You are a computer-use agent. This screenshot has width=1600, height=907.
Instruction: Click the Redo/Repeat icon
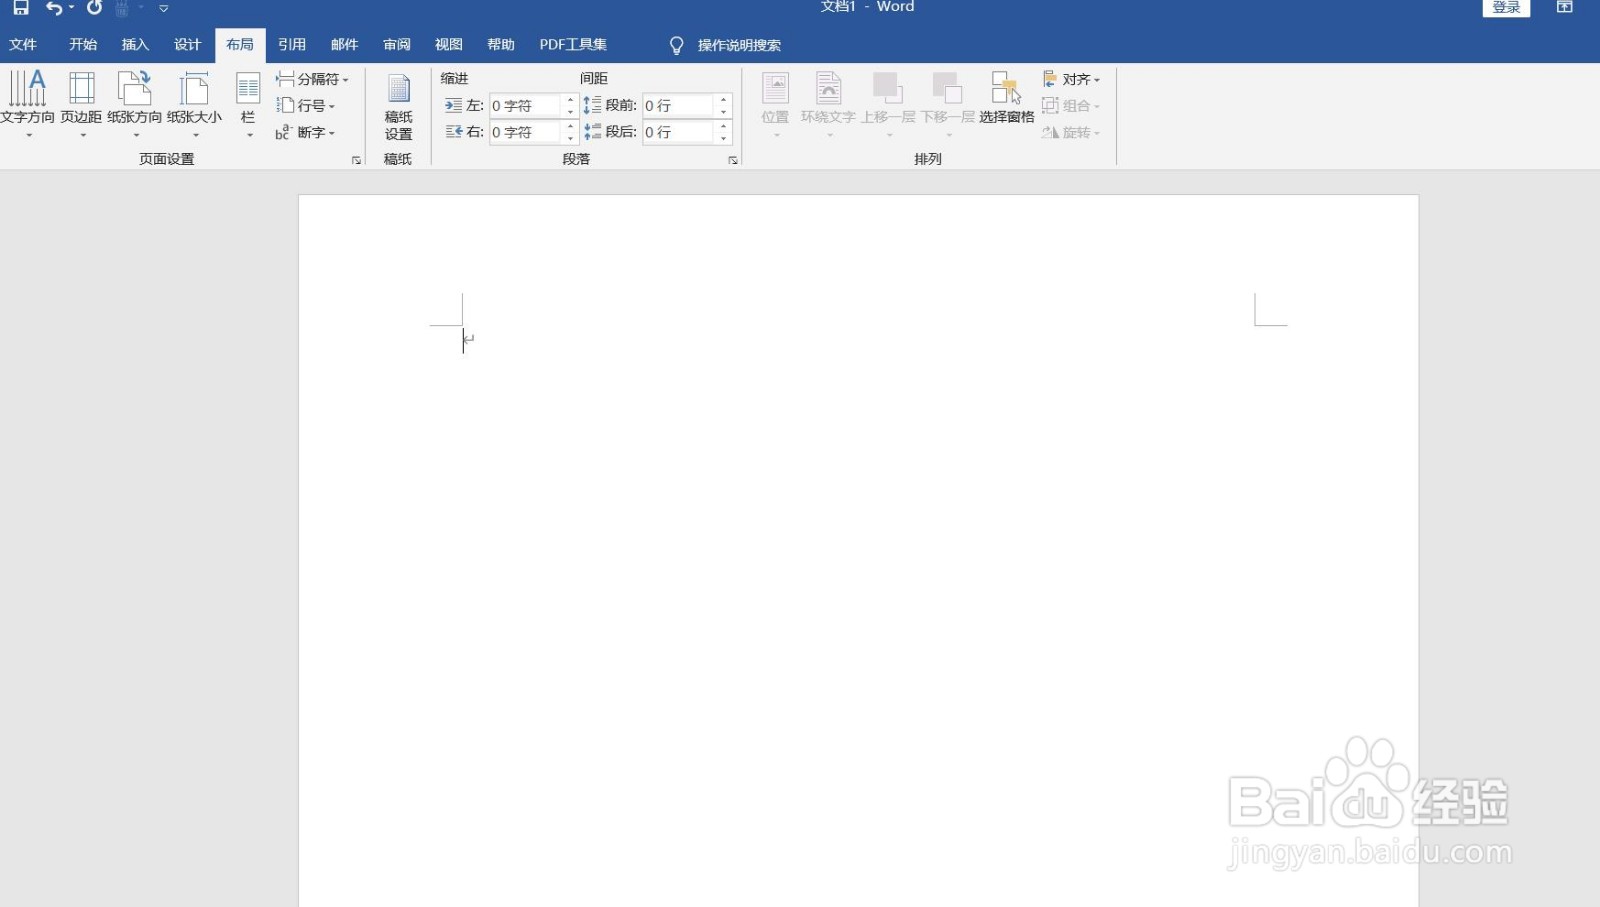point(94,8)
